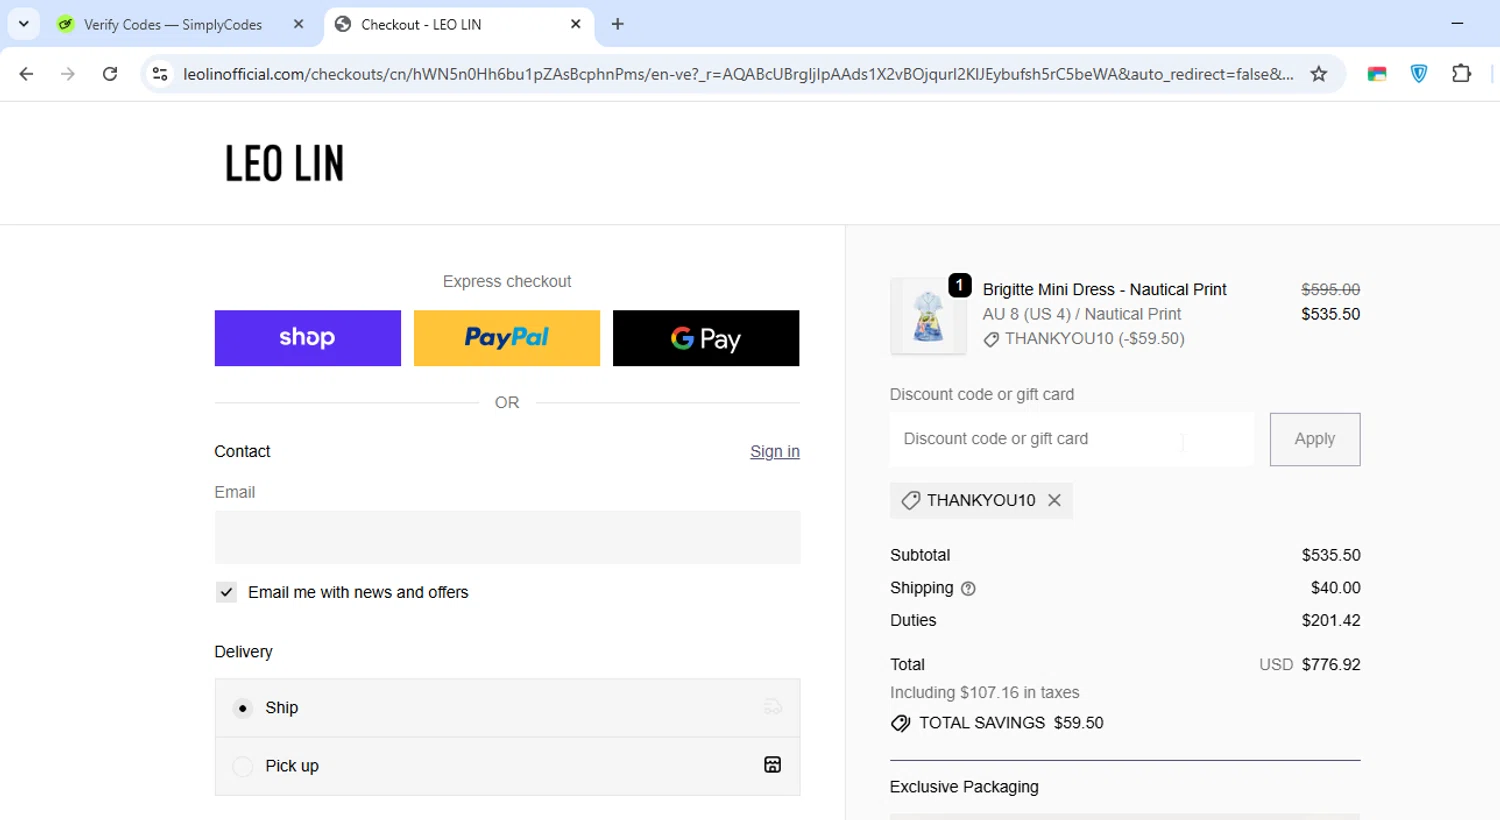
Task: Click the address bar URL
Action: tap(738, 74)
